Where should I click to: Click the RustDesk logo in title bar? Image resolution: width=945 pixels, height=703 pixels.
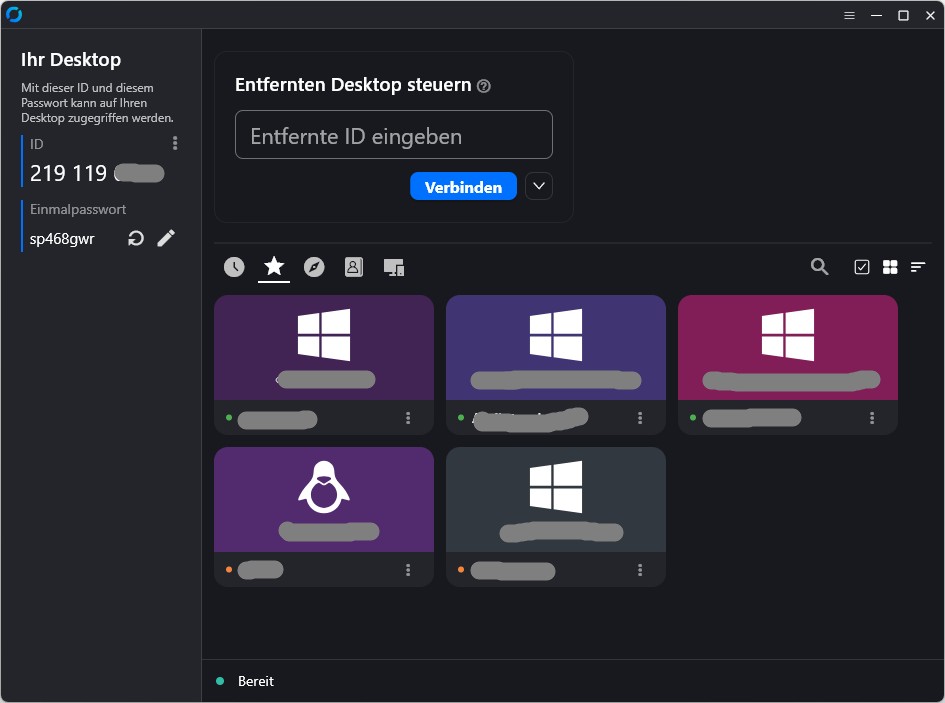pos(14,14)
